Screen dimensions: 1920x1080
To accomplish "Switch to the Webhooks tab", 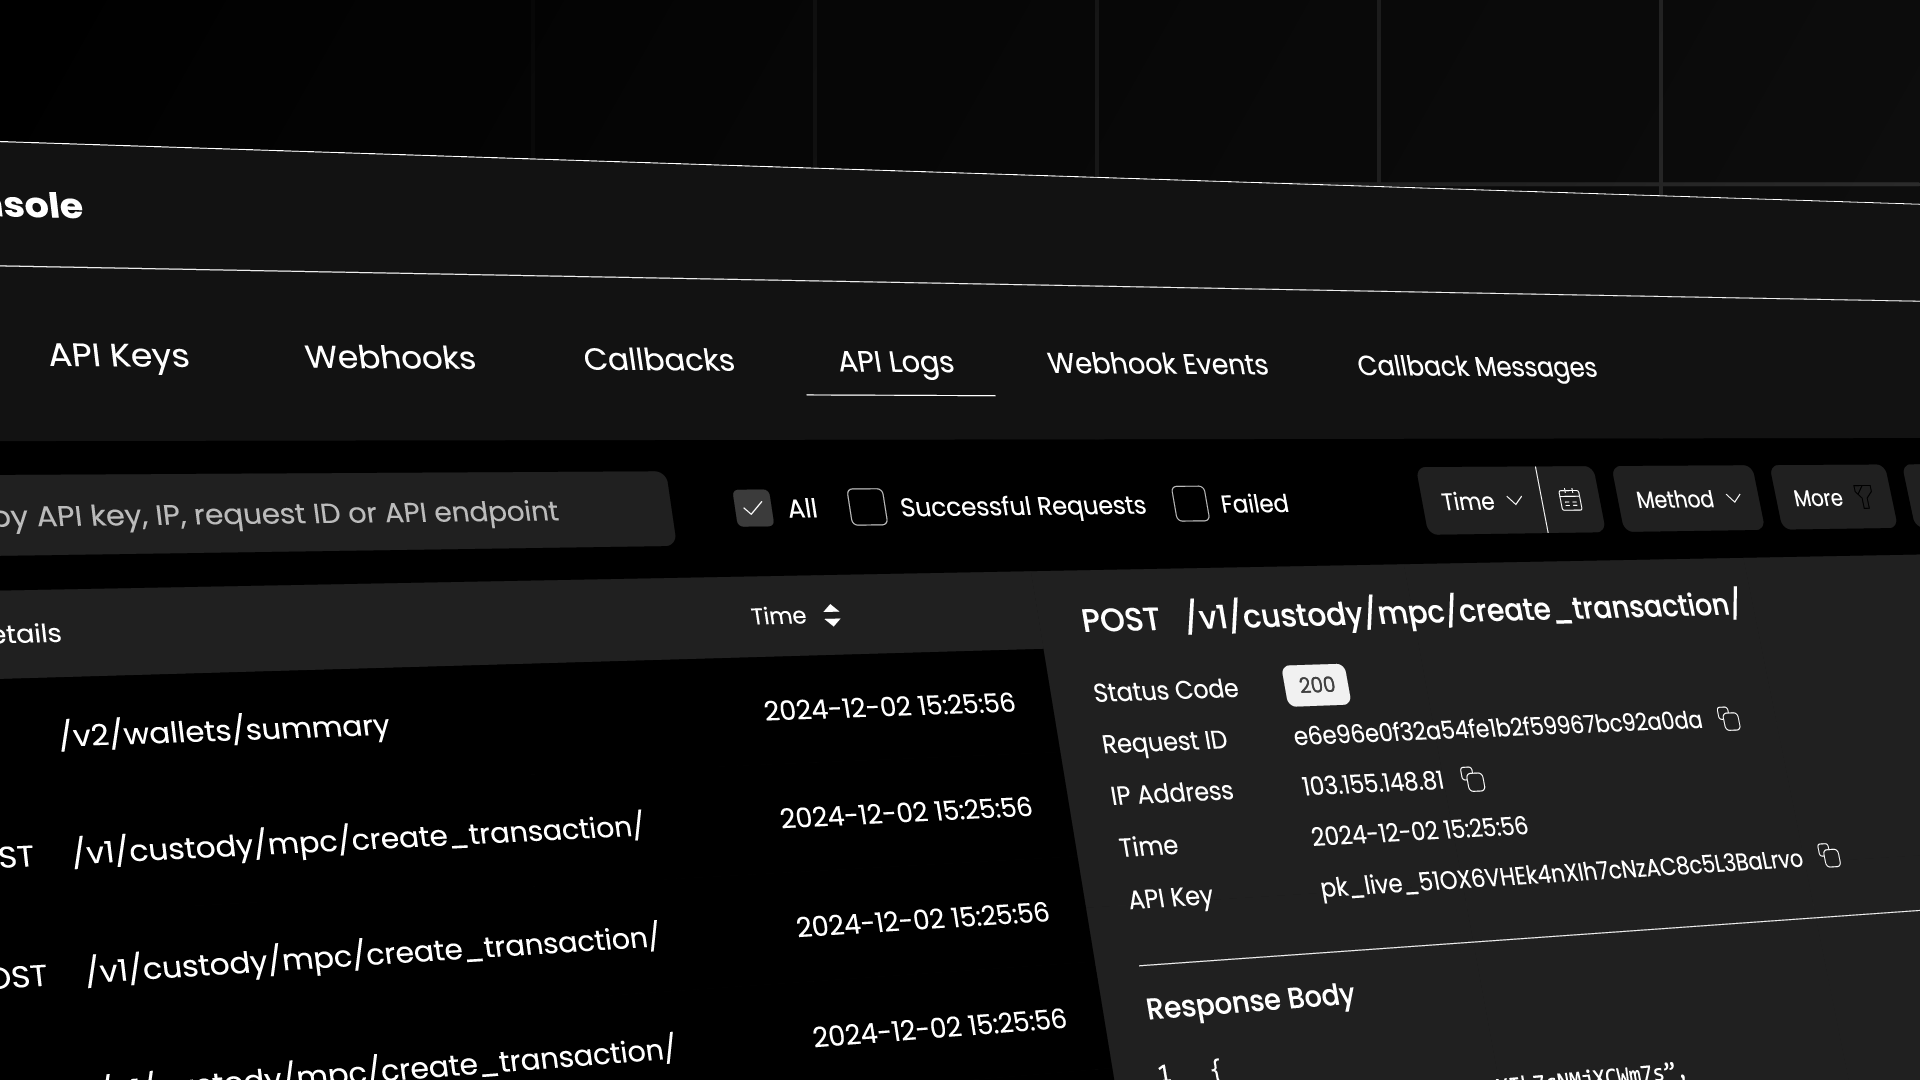I will pyautogui.click(x=390, y=358).
